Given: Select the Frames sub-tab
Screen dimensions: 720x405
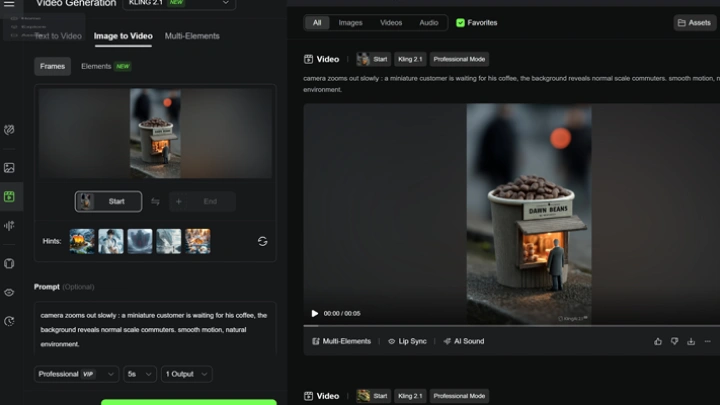Looking at the screenshot, I should (x=52, y=66).
